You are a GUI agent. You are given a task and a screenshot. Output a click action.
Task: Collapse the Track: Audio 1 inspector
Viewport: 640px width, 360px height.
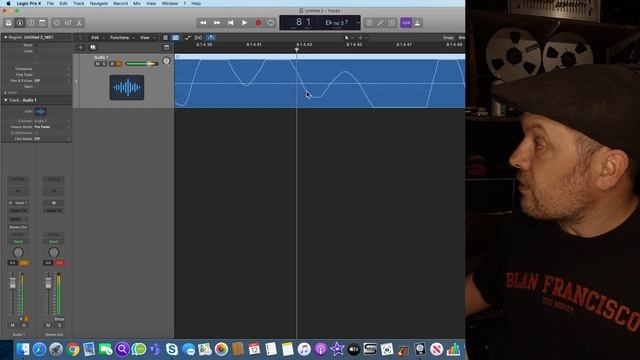6,100
